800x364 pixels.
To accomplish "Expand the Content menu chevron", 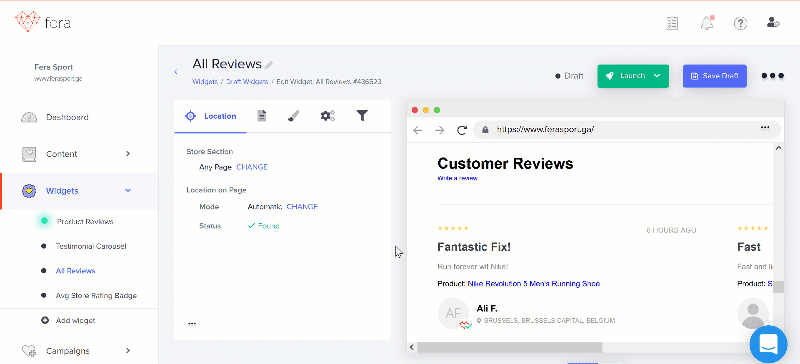I will (x=128, y=154).
